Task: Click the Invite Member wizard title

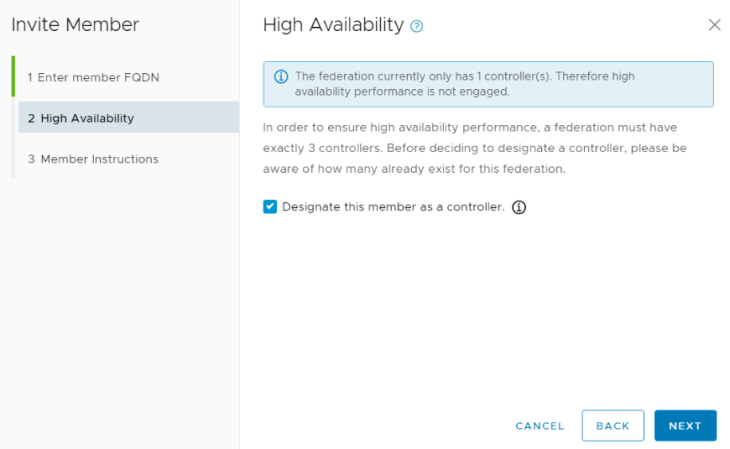Action: point(75,25)
